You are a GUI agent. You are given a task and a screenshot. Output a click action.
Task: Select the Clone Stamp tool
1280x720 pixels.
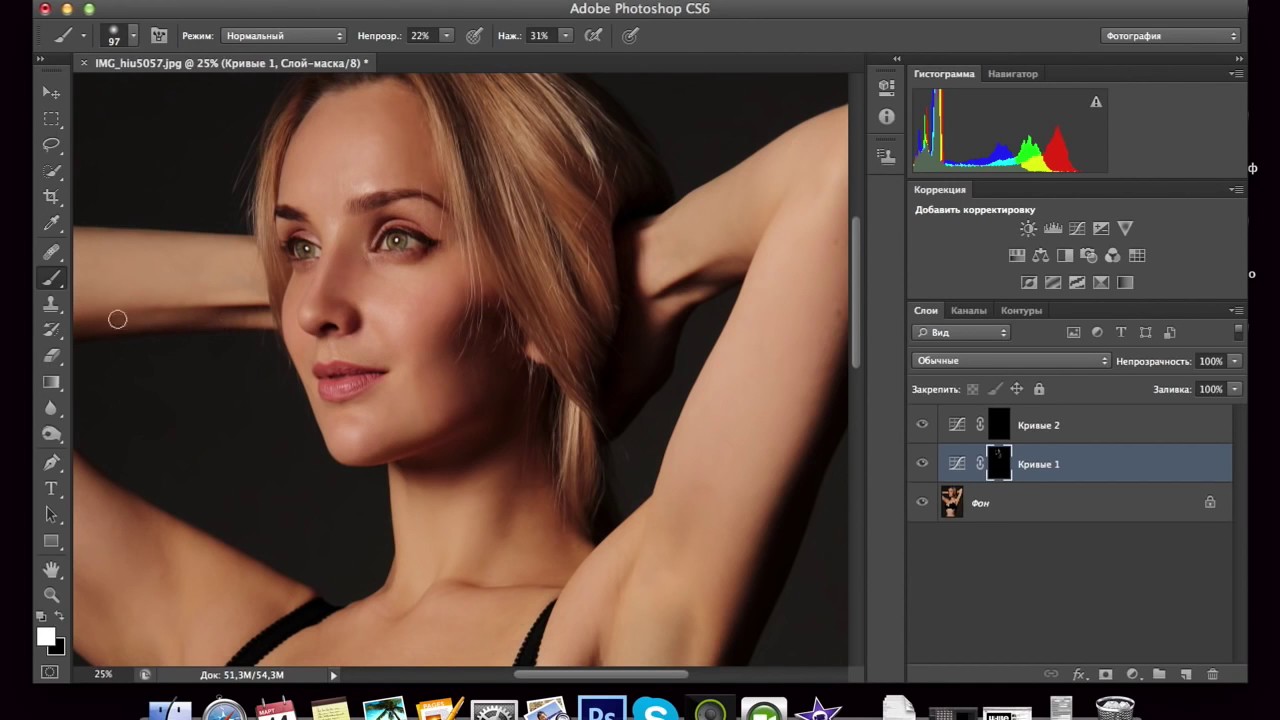(51, 304)
